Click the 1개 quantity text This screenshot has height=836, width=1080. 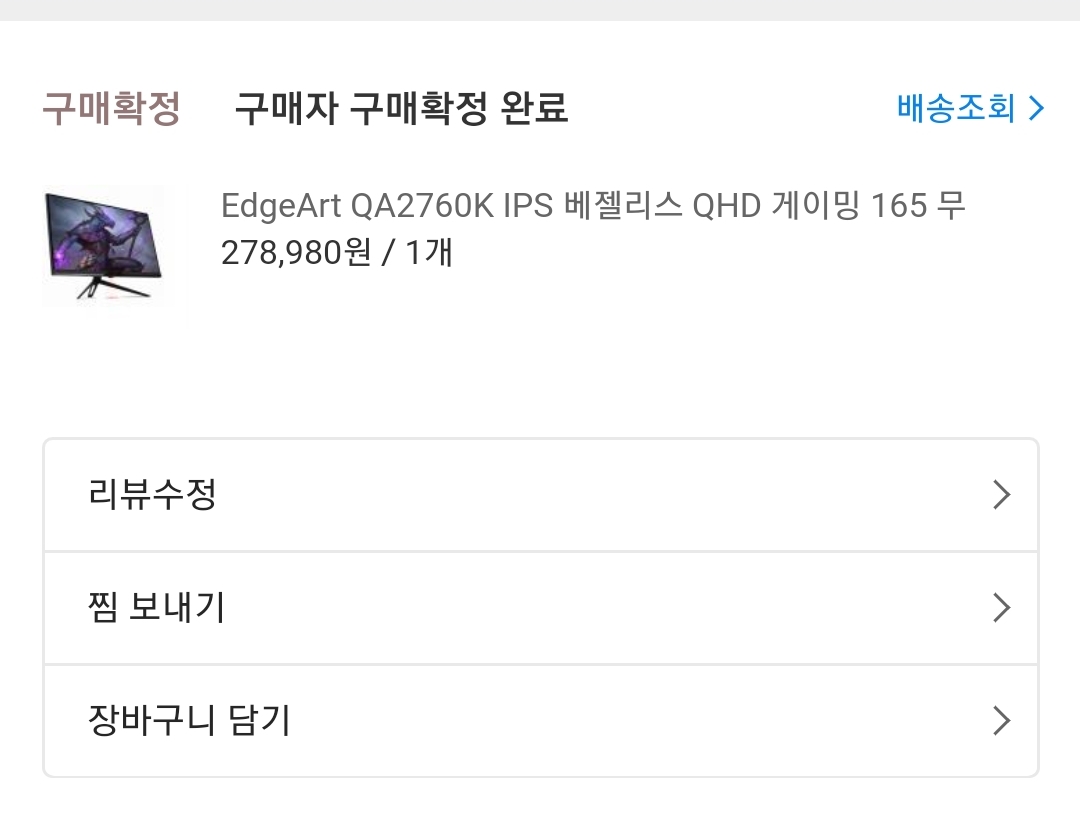coord(429,252)
